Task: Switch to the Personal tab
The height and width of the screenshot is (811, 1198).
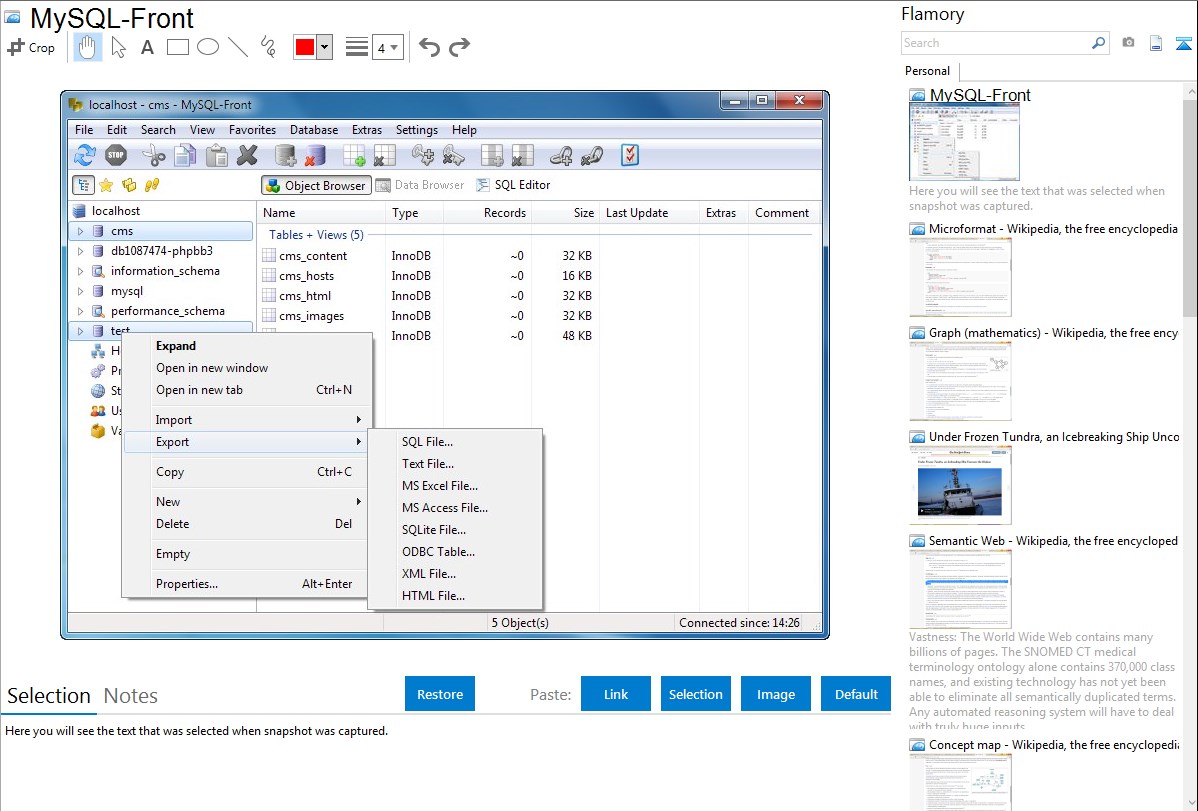Action: point(927,71)
